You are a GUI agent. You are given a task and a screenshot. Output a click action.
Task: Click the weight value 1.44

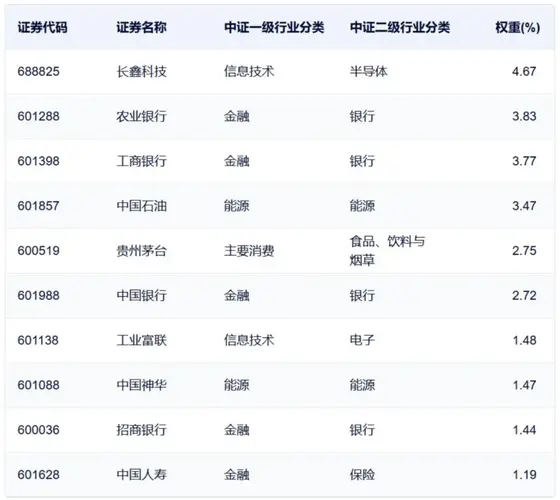pos(524,430)
